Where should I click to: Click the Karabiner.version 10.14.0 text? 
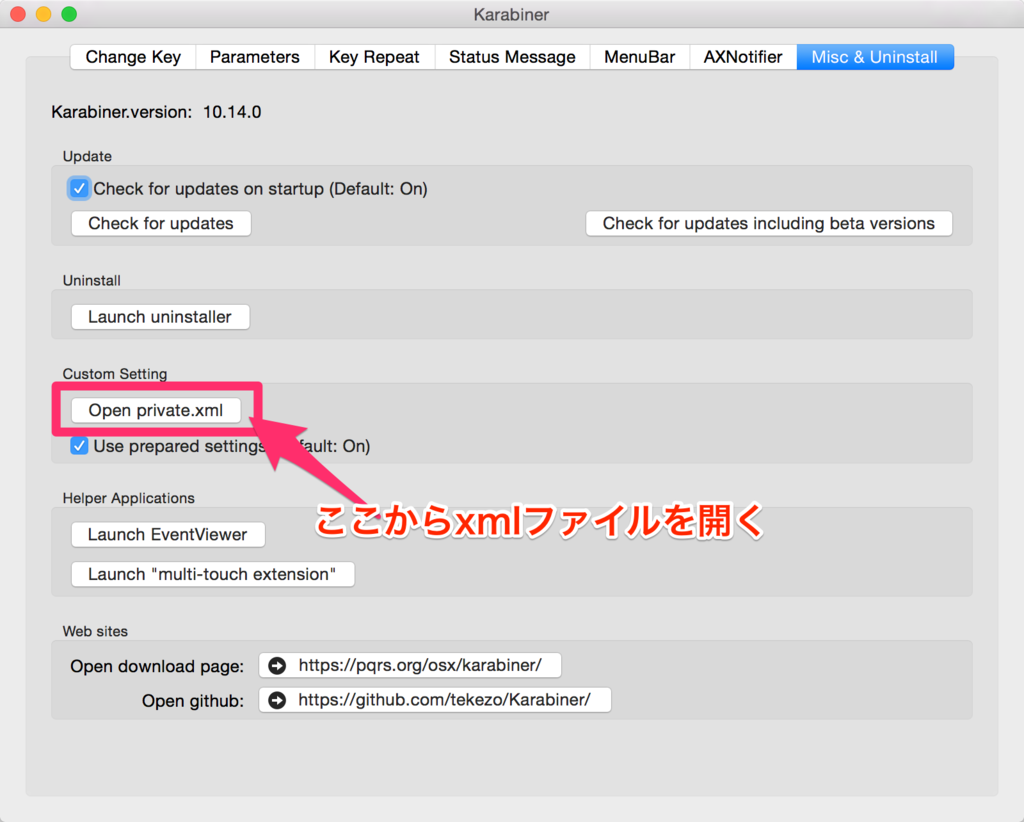[x=156, y=112]
